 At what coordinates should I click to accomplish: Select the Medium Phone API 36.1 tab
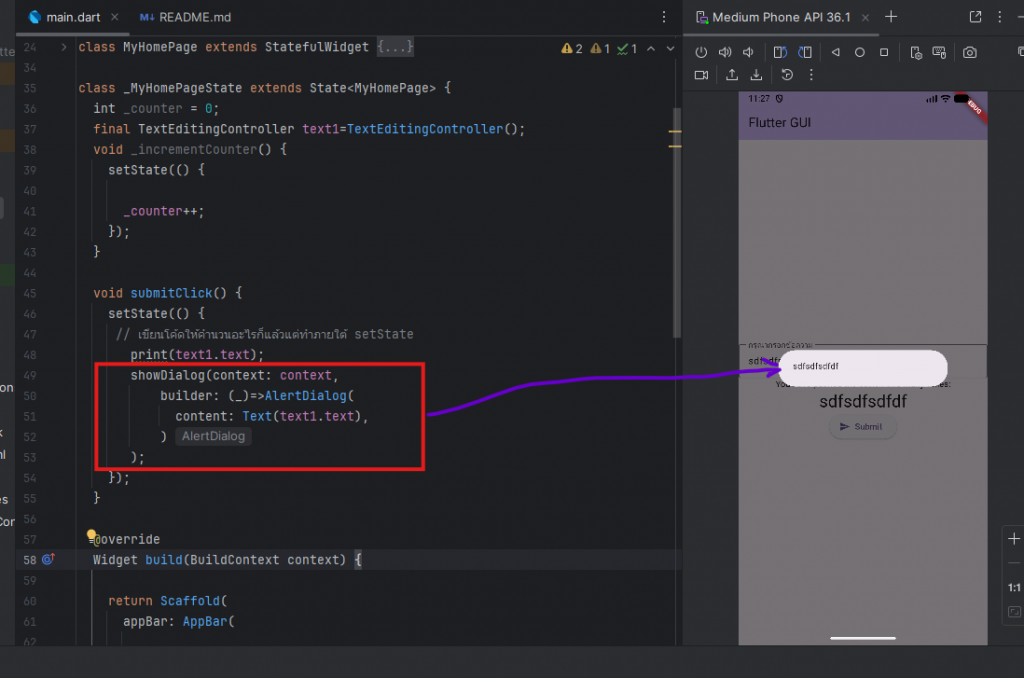(x=783, y=17)
